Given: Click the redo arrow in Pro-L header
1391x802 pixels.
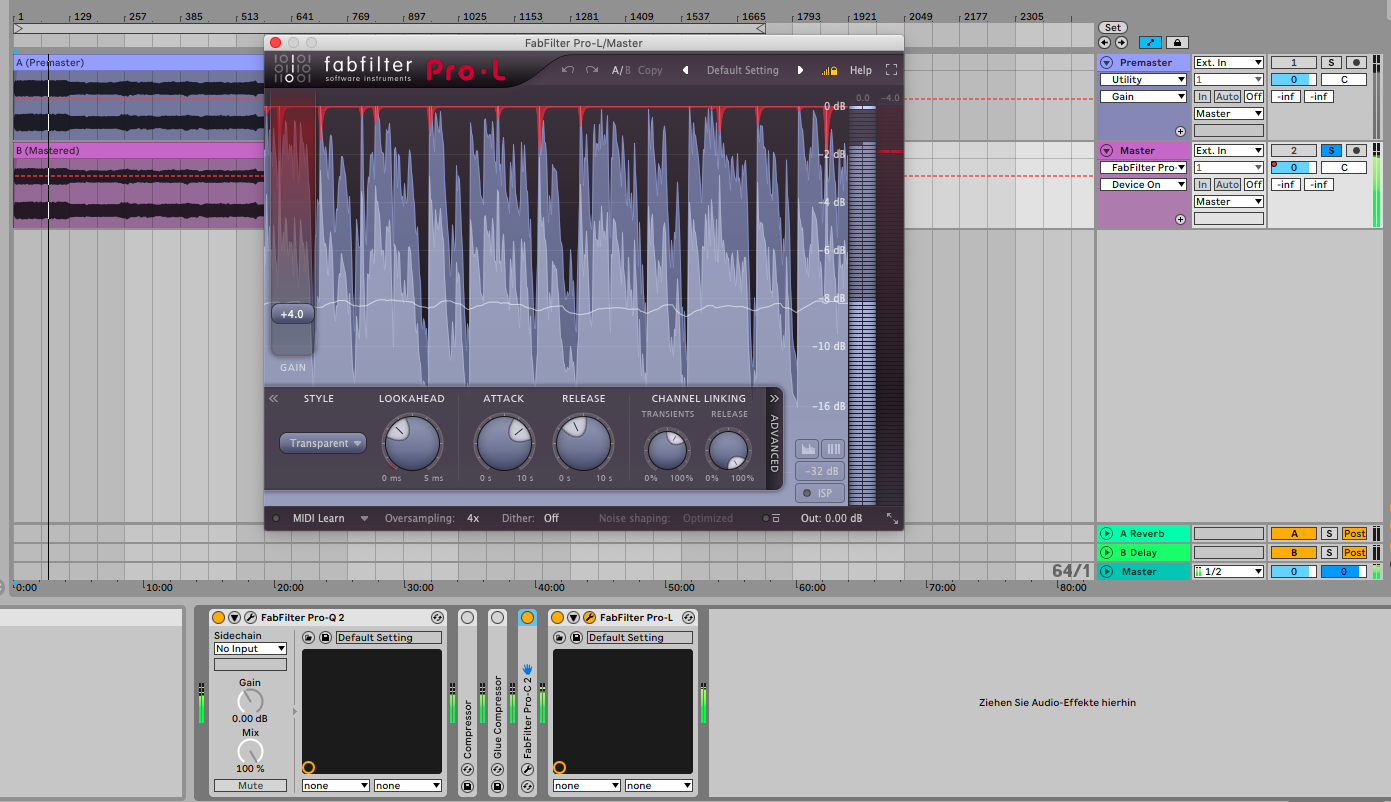Looking at the screenshot, I should click(592, 70).
